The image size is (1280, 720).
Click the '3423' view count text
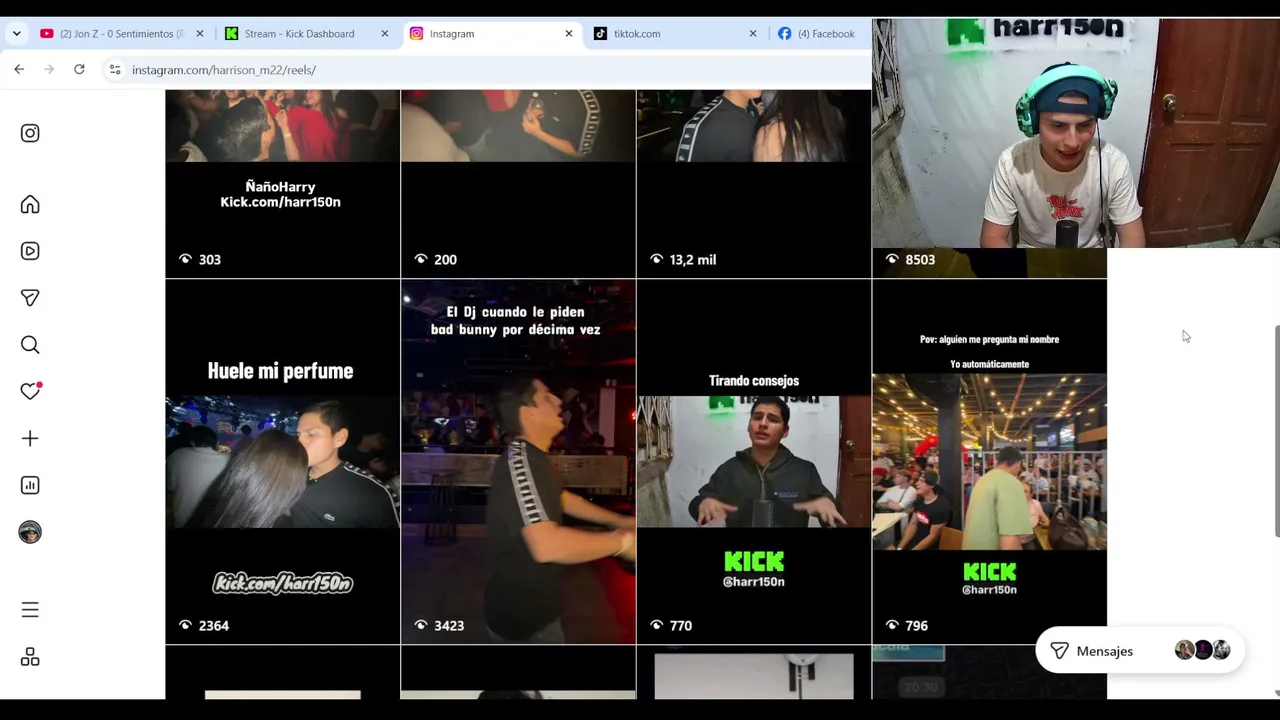(449, 626)
